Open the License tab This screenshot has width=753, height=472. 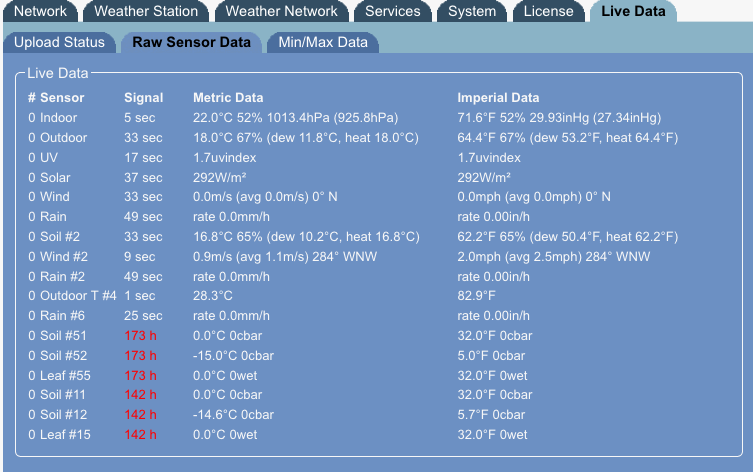click(x=548, y=12)
